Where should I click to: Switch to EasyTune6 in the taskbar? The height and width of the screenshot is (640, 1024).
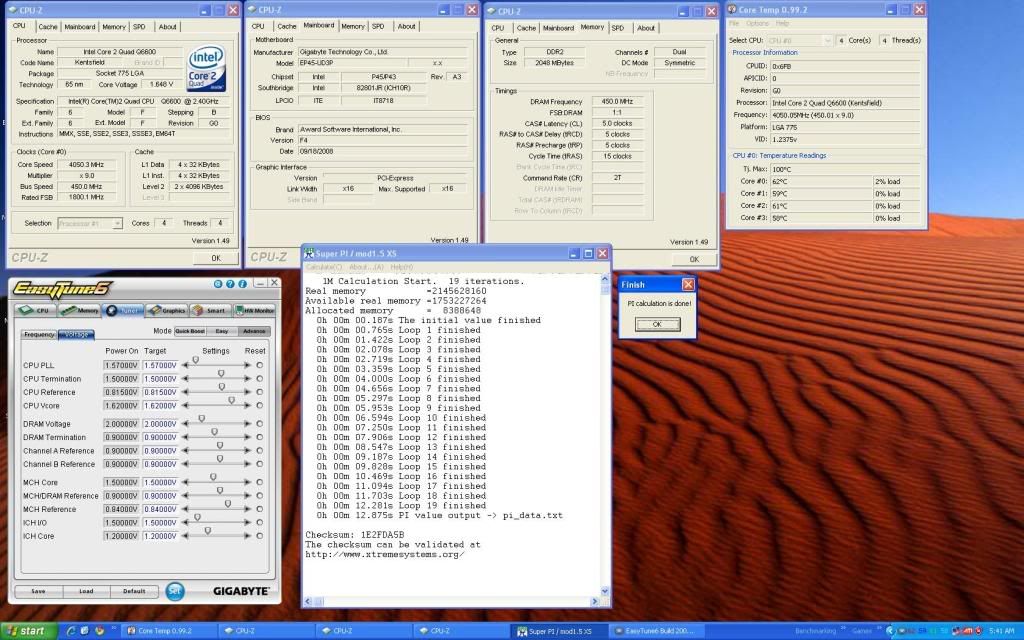tap(658, 631)
